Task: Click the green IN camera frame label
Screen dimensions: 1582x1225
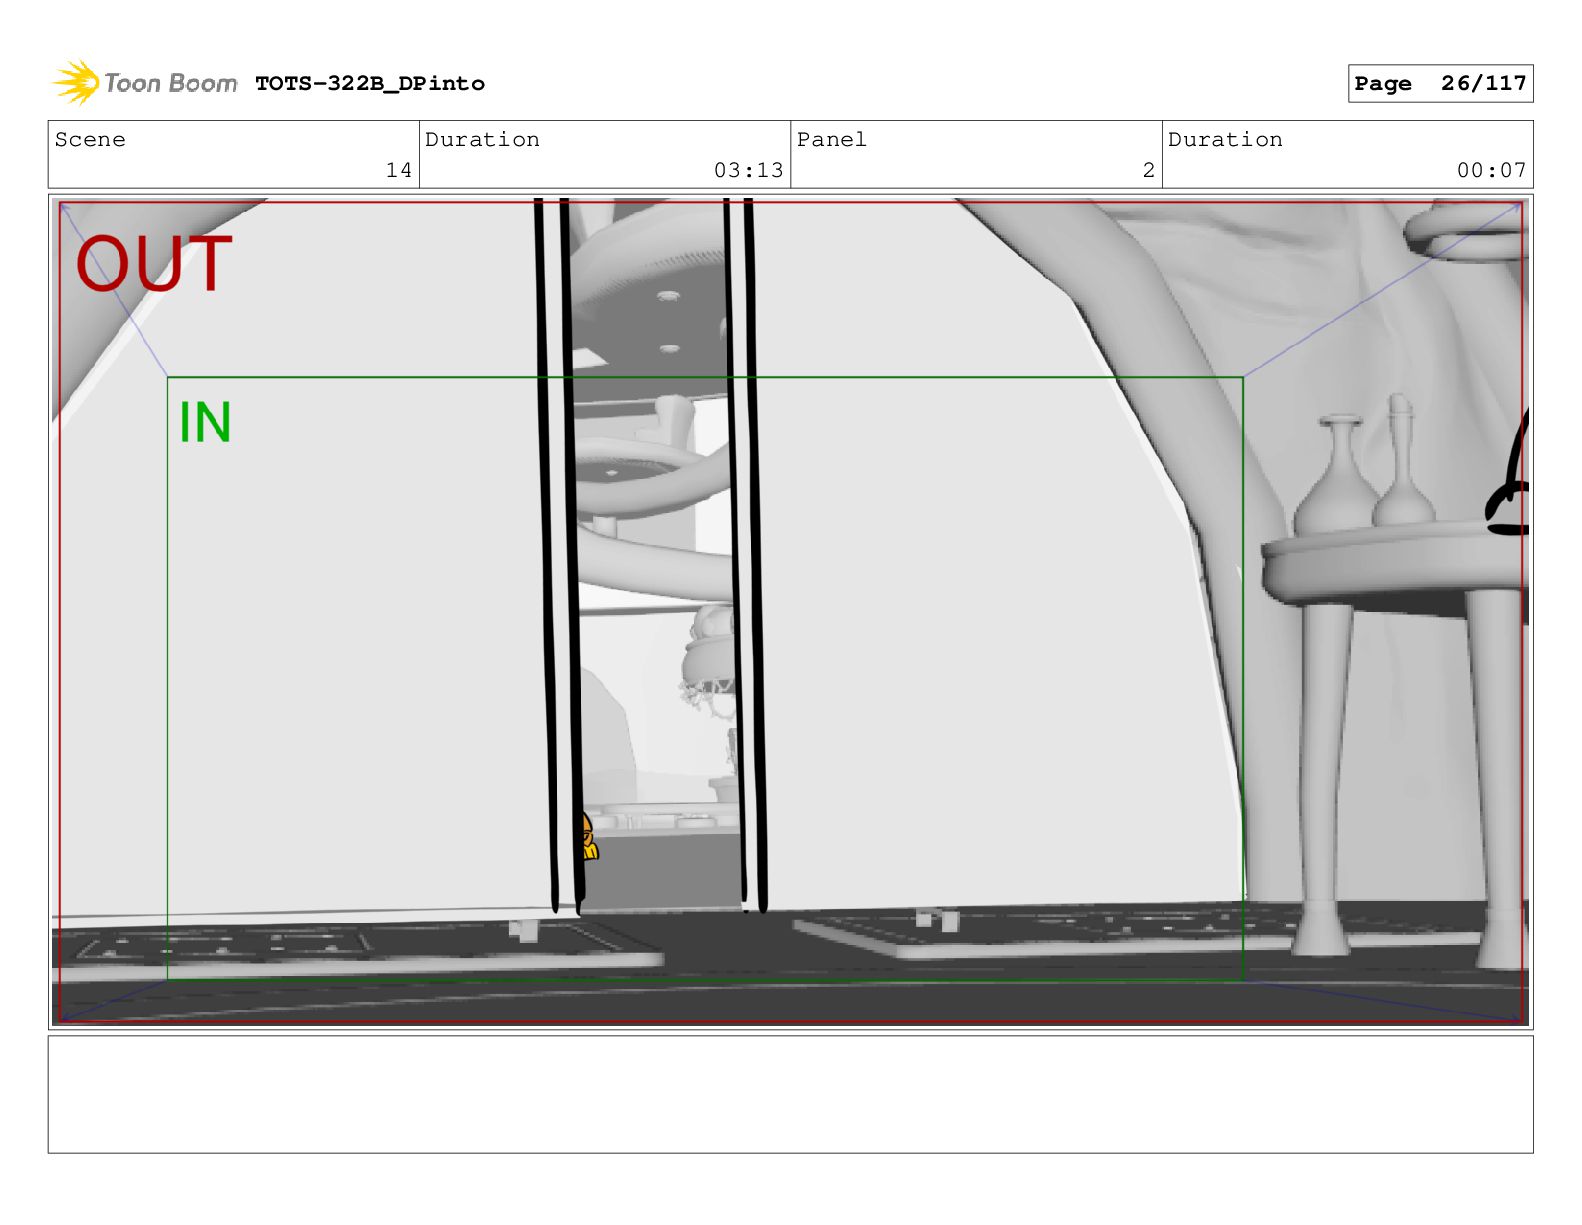Action: click(205, 422)
